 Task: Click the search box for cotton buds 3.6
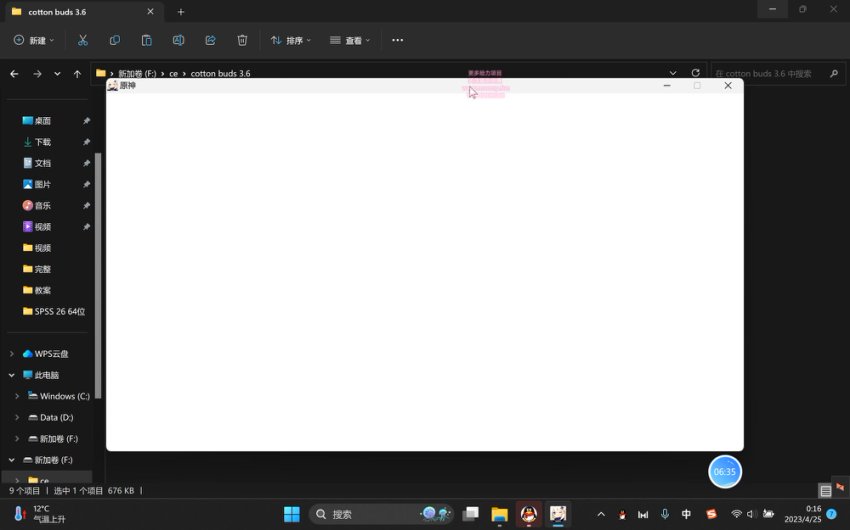[775, 73]
